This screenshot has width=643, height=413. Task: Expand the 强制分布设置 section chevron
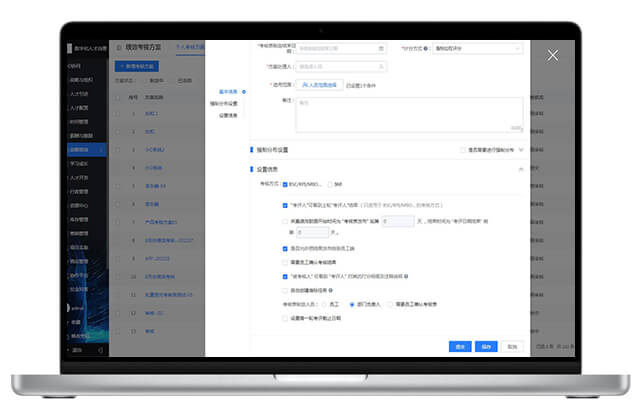(521, 150)
